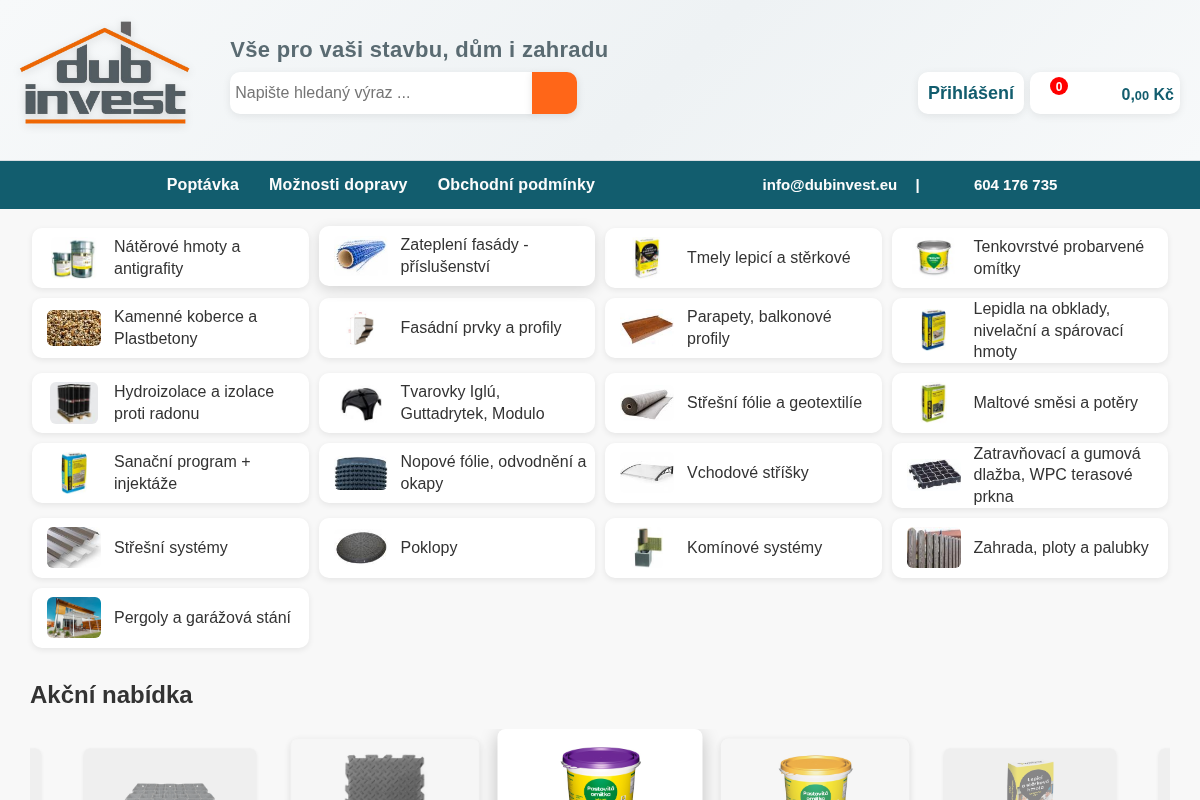Open Střešní fólie a geotextilie category
The height and width of the screenshot is (800, 1200).
pyautogui.click(x=743, y=403)
